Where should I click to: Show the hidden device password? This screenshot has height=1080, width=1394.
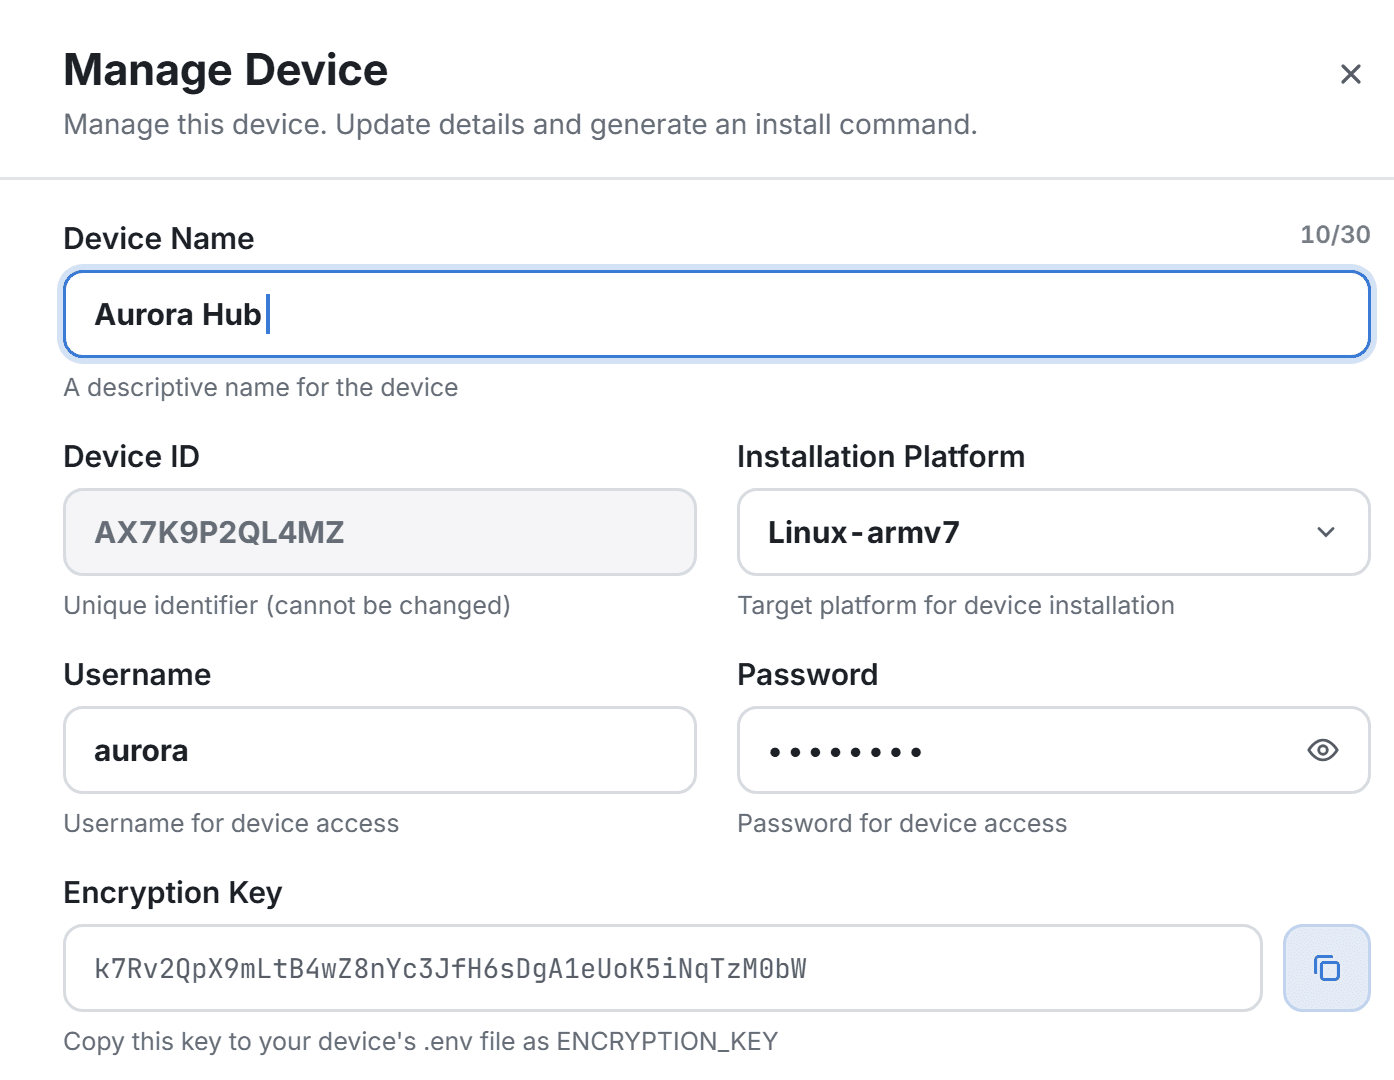(x=1322, y=750)
